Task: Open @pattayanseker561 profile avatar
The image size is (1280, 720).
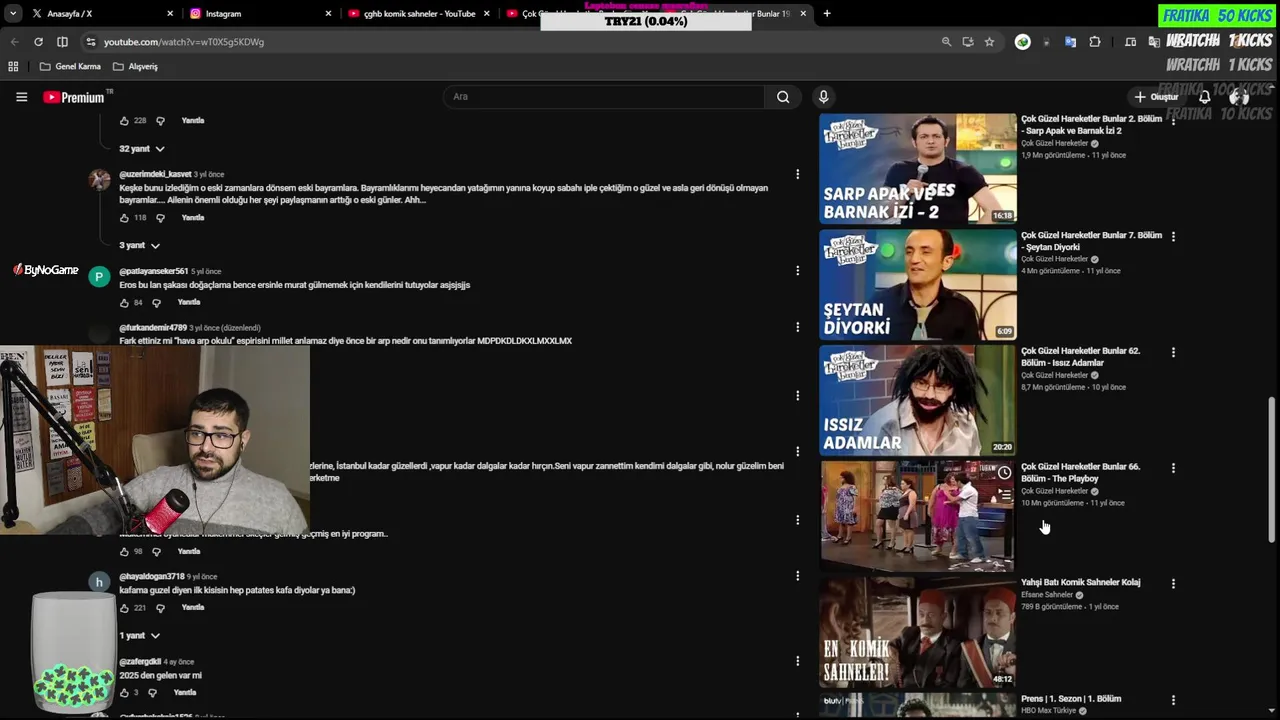Action: coord(99,278)
